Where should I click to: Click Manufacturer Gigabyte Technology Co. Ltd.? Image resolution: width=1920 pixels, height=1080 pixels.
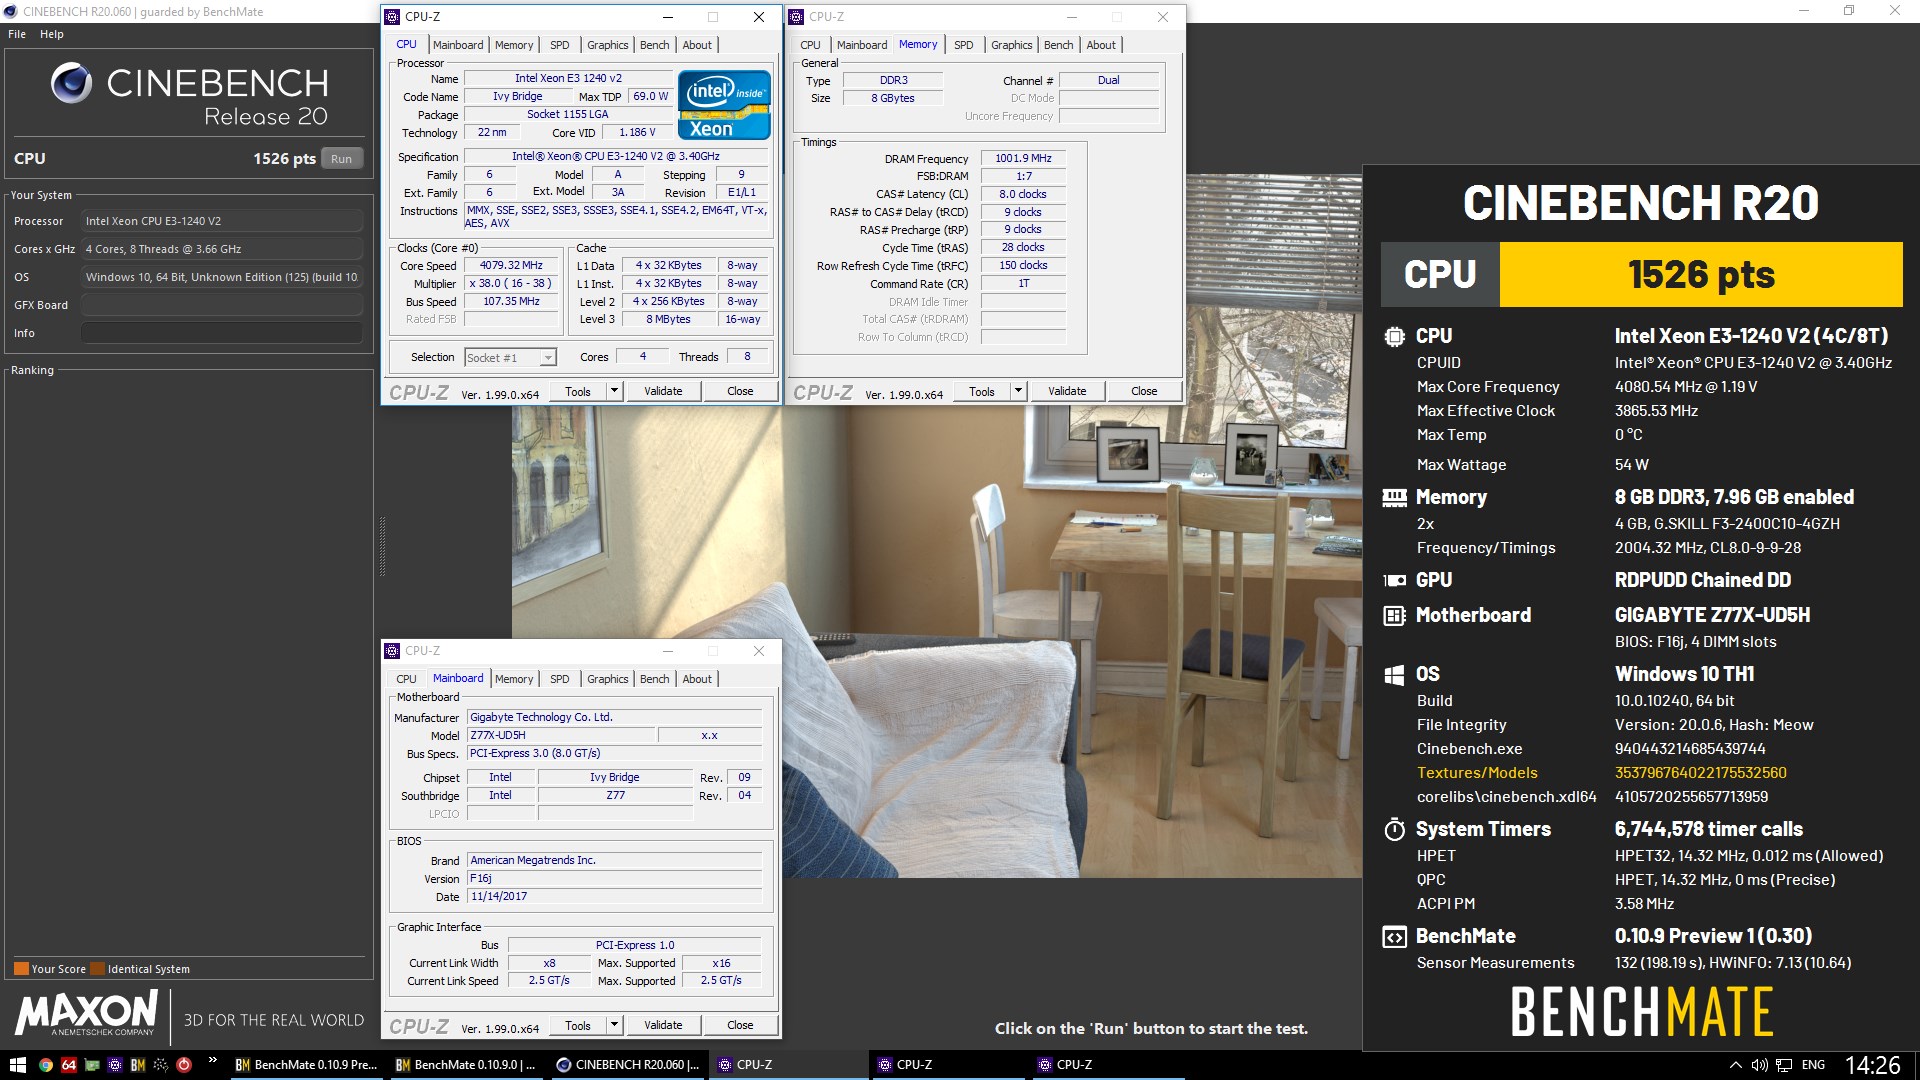point(615,718)
